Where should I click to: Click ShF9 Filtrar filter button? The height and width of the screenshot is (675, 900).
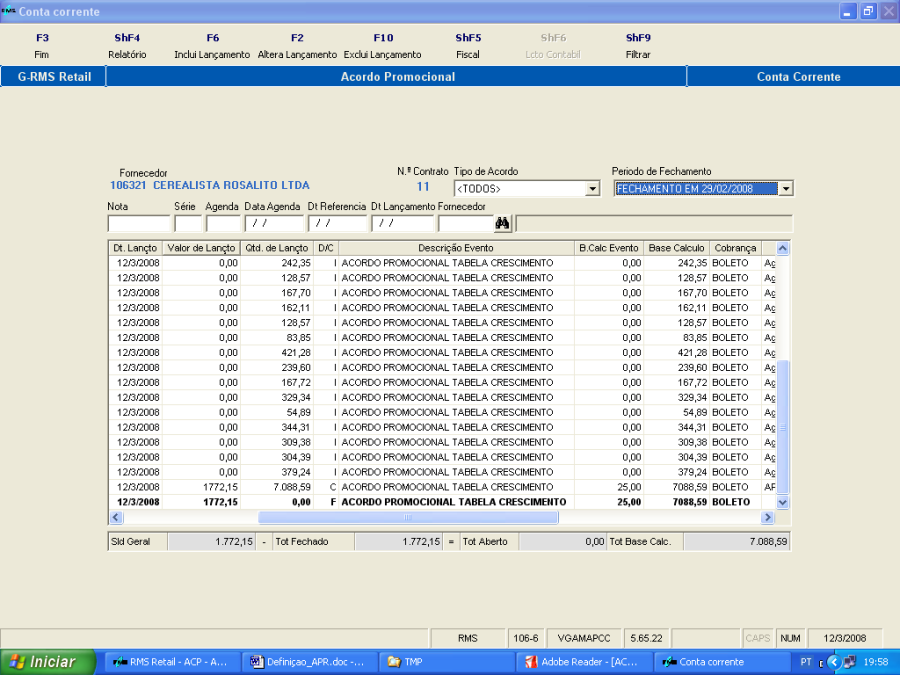pos(638,46)
